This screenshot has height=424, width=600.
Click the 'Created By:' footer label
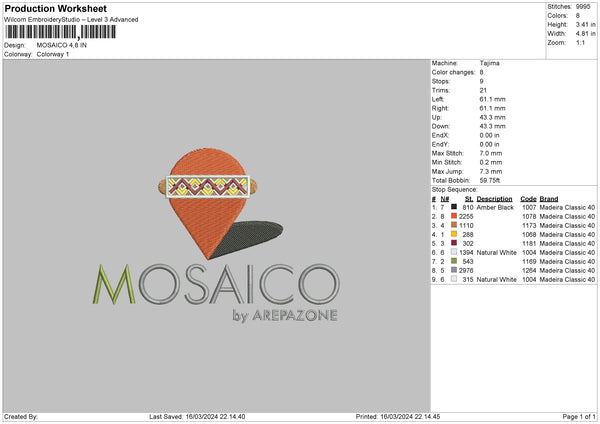(x=21, y=416)
